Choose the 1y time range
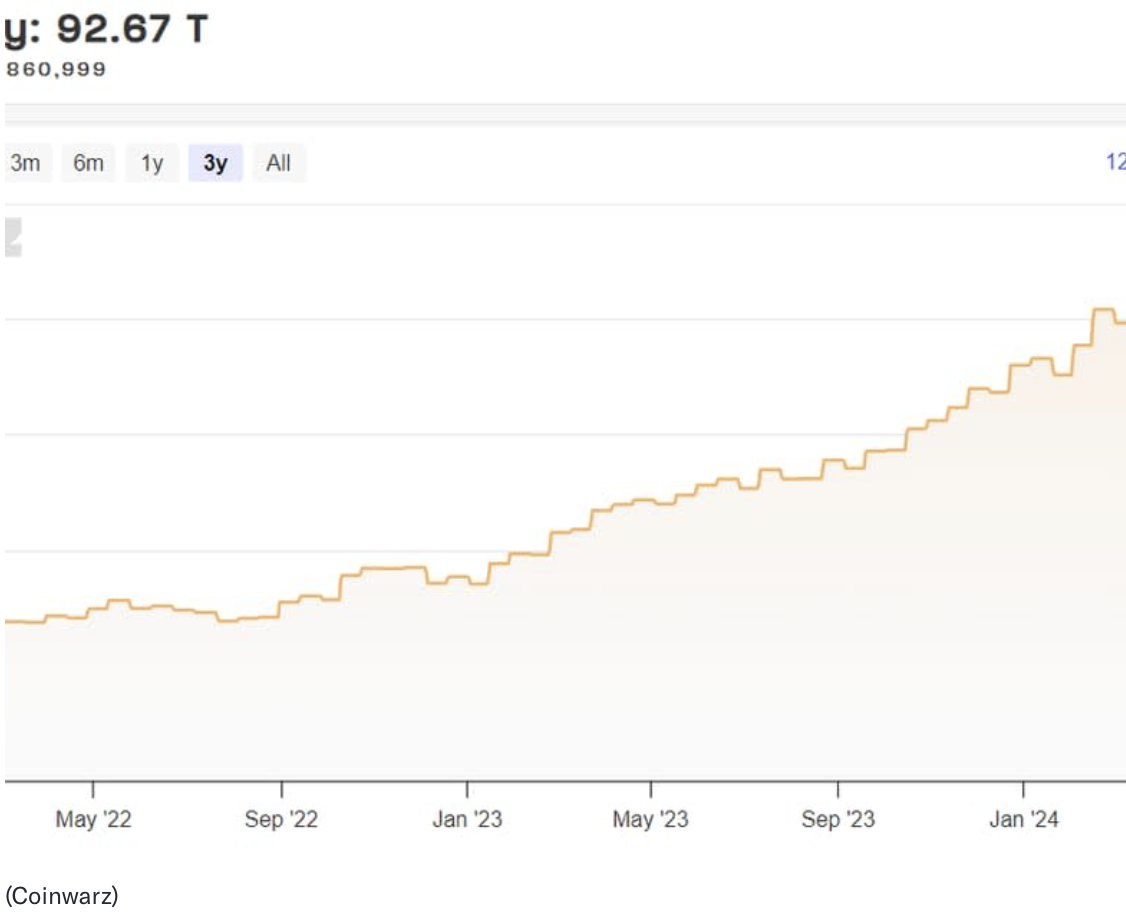The width and height of the screenshot is (1126, 918). pos(151,163)
